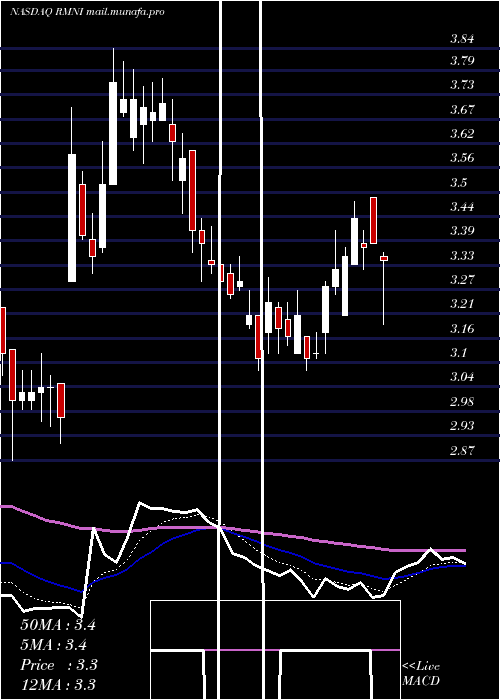
Task: Click the 3.67 price axis label
Action: 462,109
